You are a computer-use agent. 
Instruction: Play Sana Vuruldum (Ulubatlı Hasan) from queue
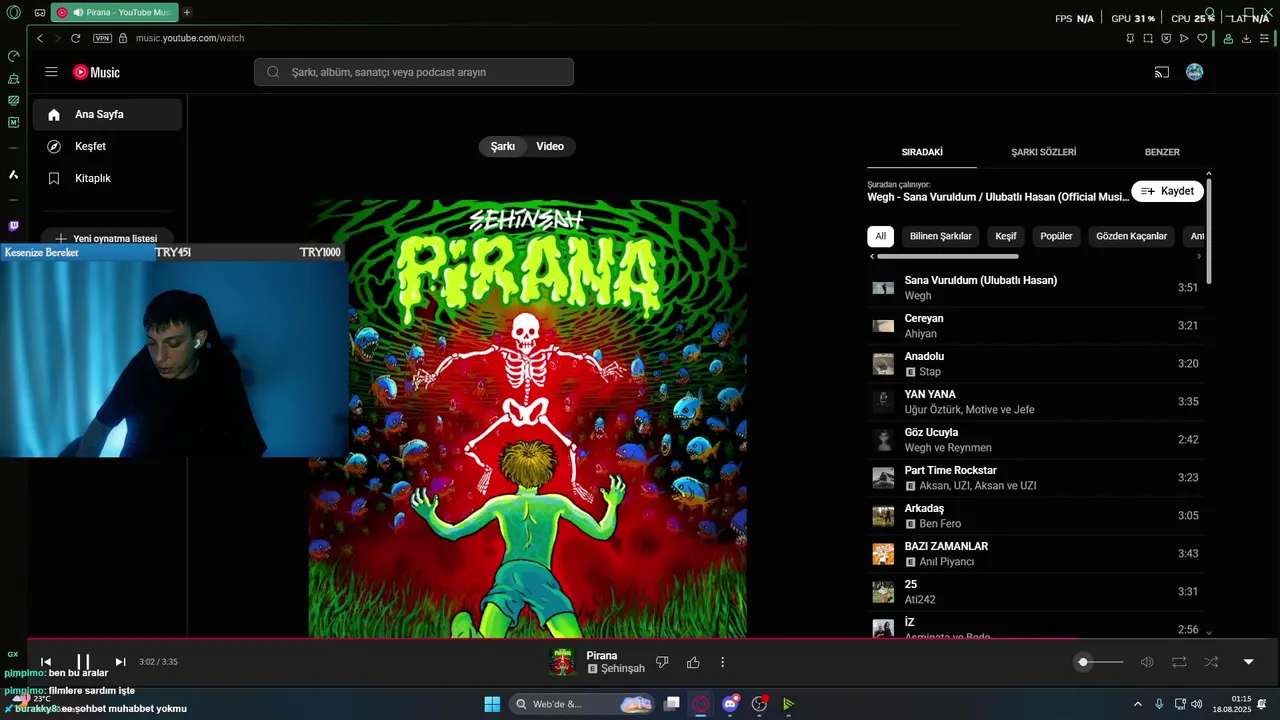click(x=1035, y=288)
